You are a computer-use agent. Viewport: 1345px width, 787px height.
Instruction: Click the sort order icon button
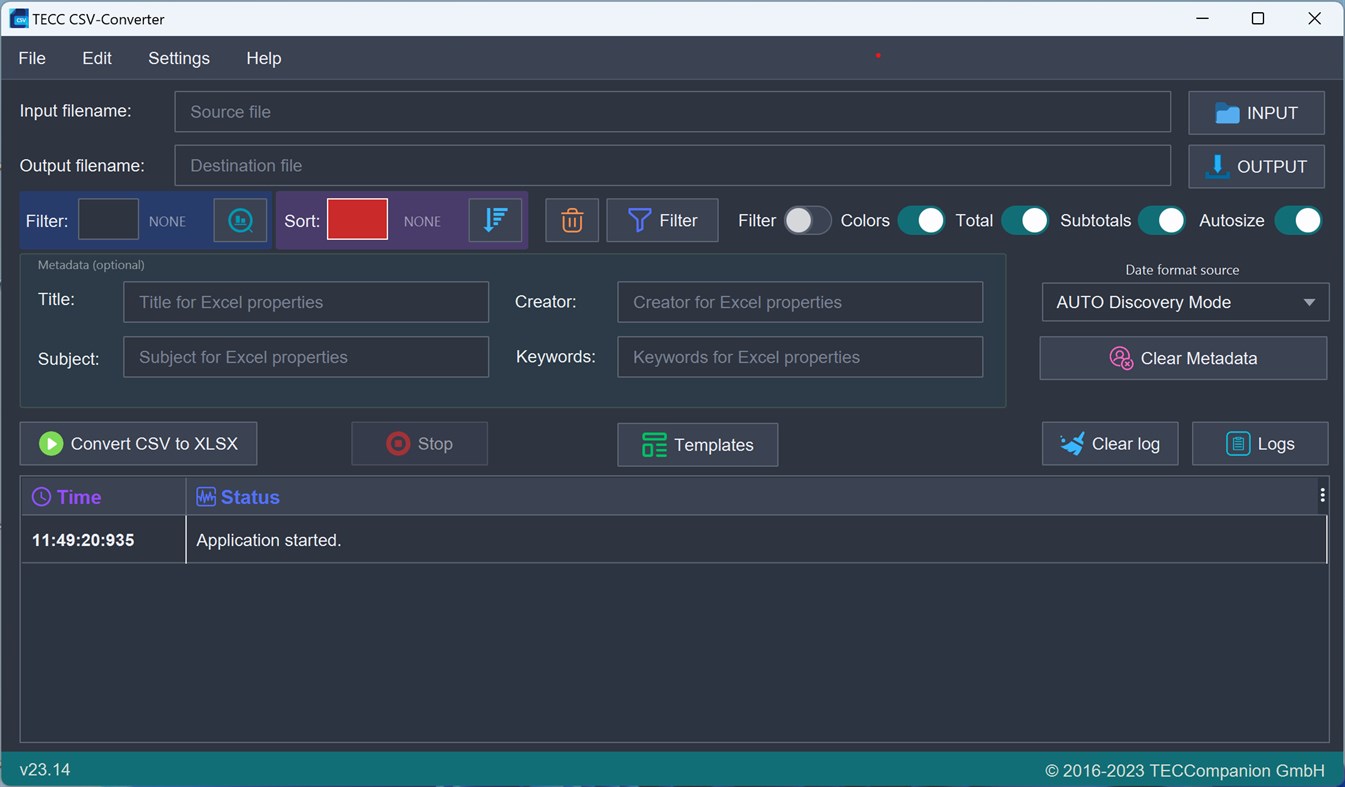point(495,220)
